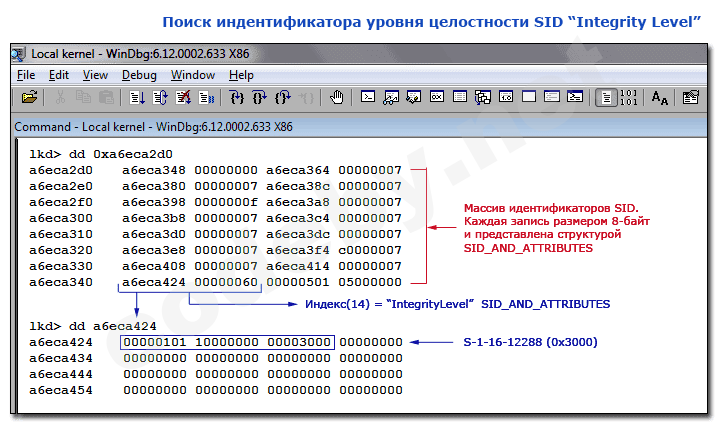
Task: Open the Debug menu
Action: 139,75
